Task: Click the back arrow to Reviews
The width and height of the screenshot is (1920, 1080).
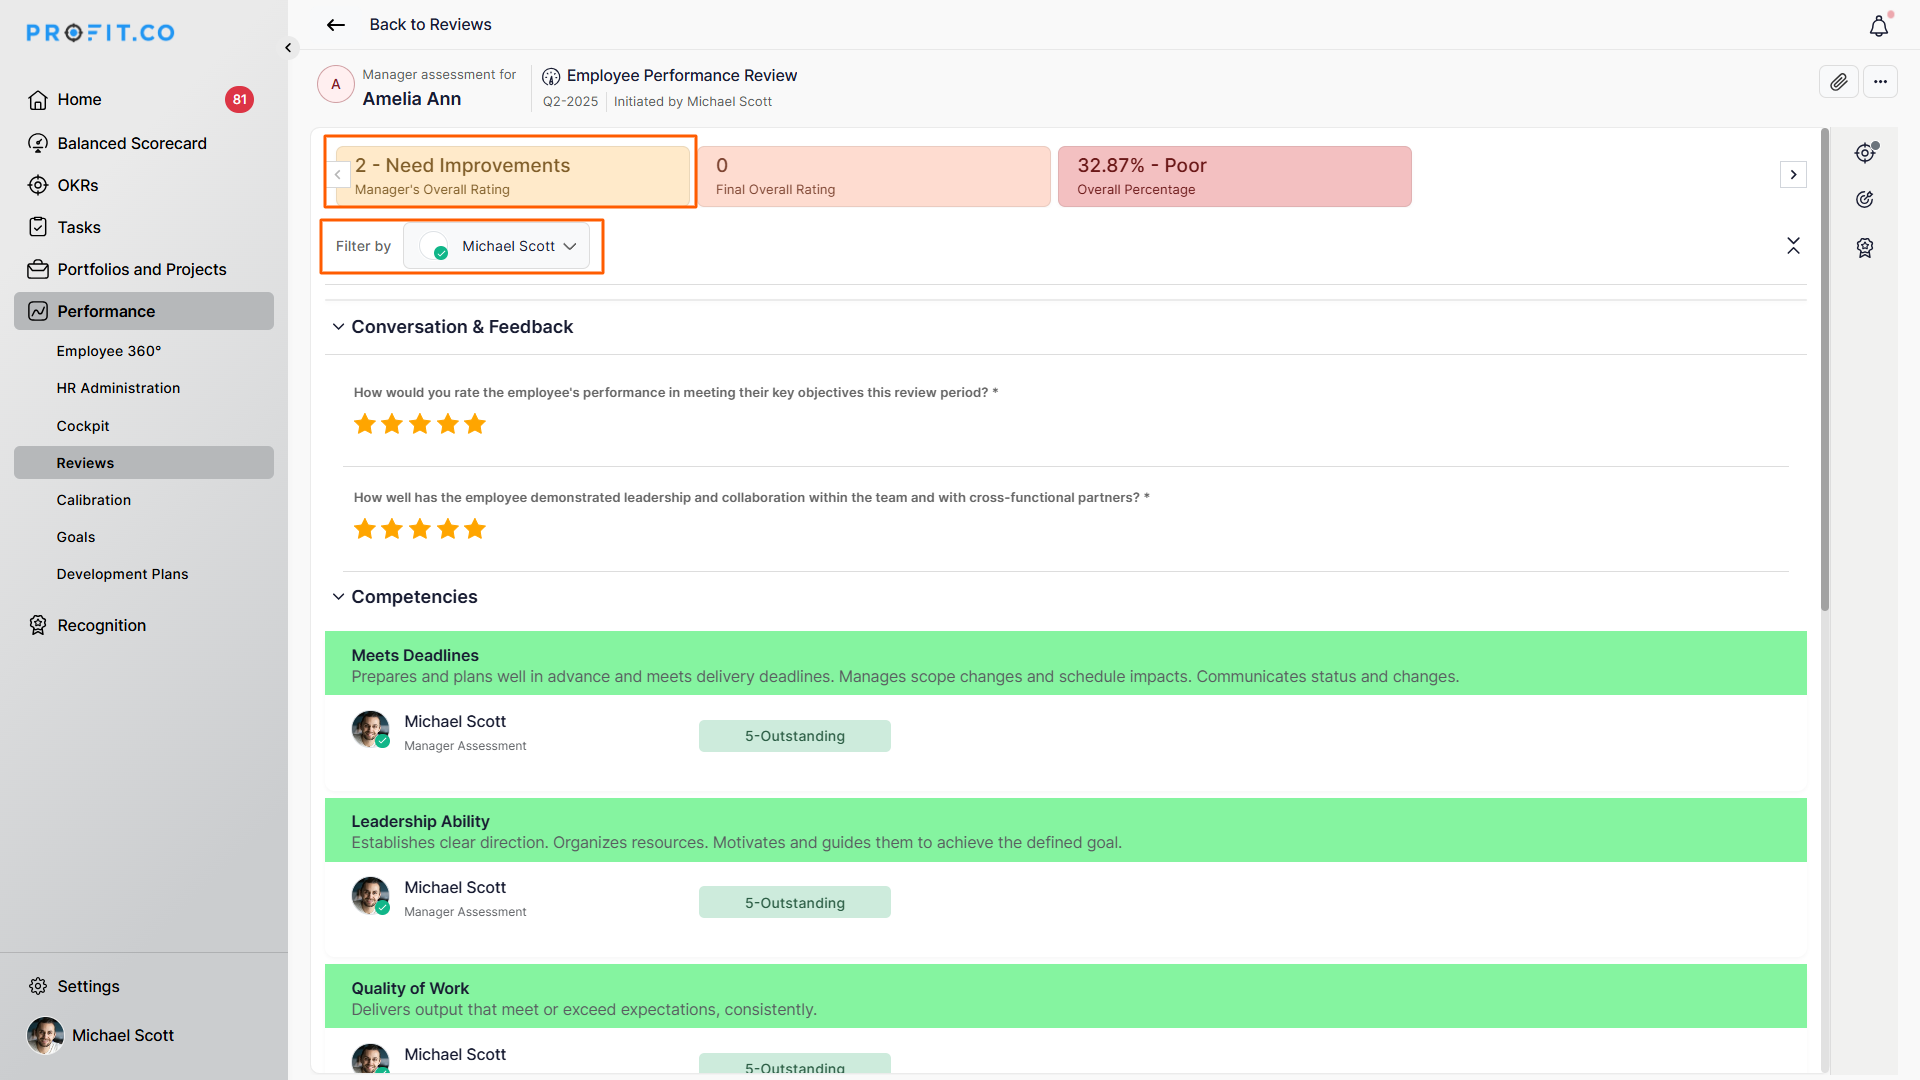Action: pyautogui.click(x=336, y=25)
